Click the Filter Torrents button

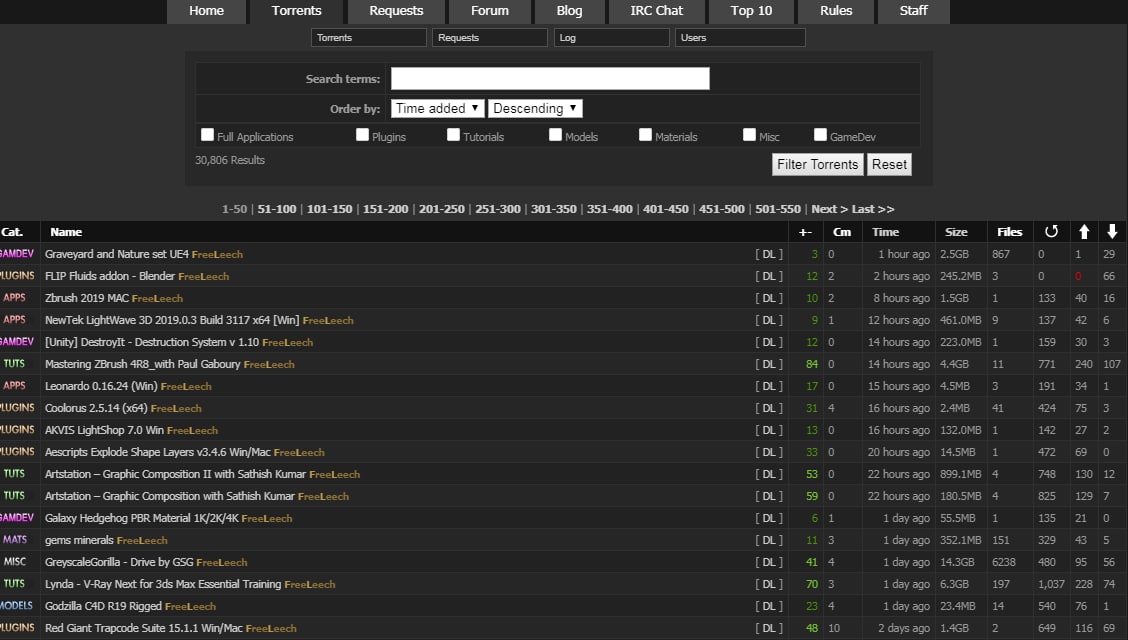(x=818, y=165)
